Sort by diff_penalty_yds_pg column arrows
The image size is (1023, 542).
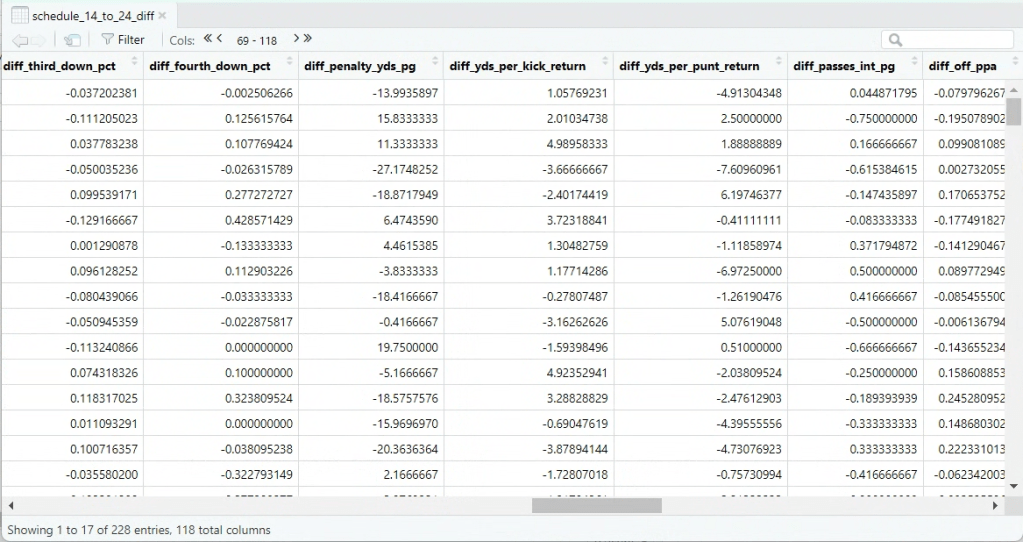435,63
